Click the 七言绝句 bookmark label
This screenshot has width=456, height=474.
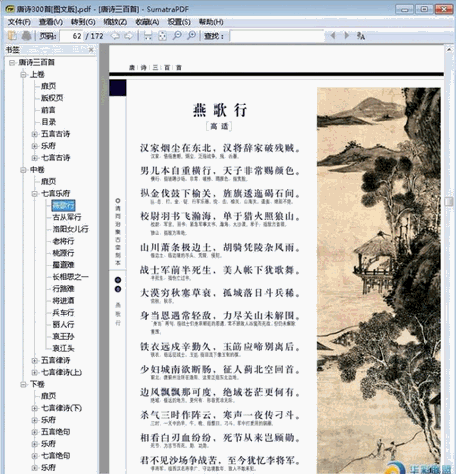pyautogui.click(x=55, y=456)
